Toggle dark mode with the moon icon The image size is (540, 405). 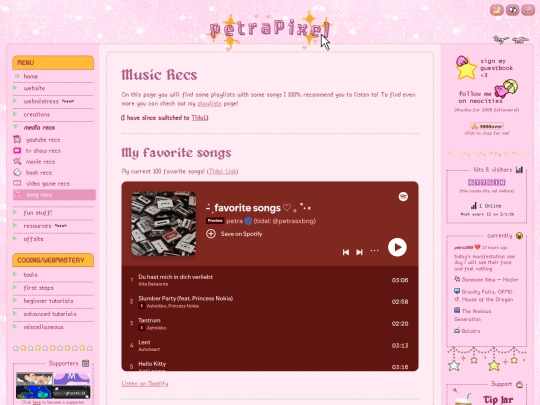[497, 10]
